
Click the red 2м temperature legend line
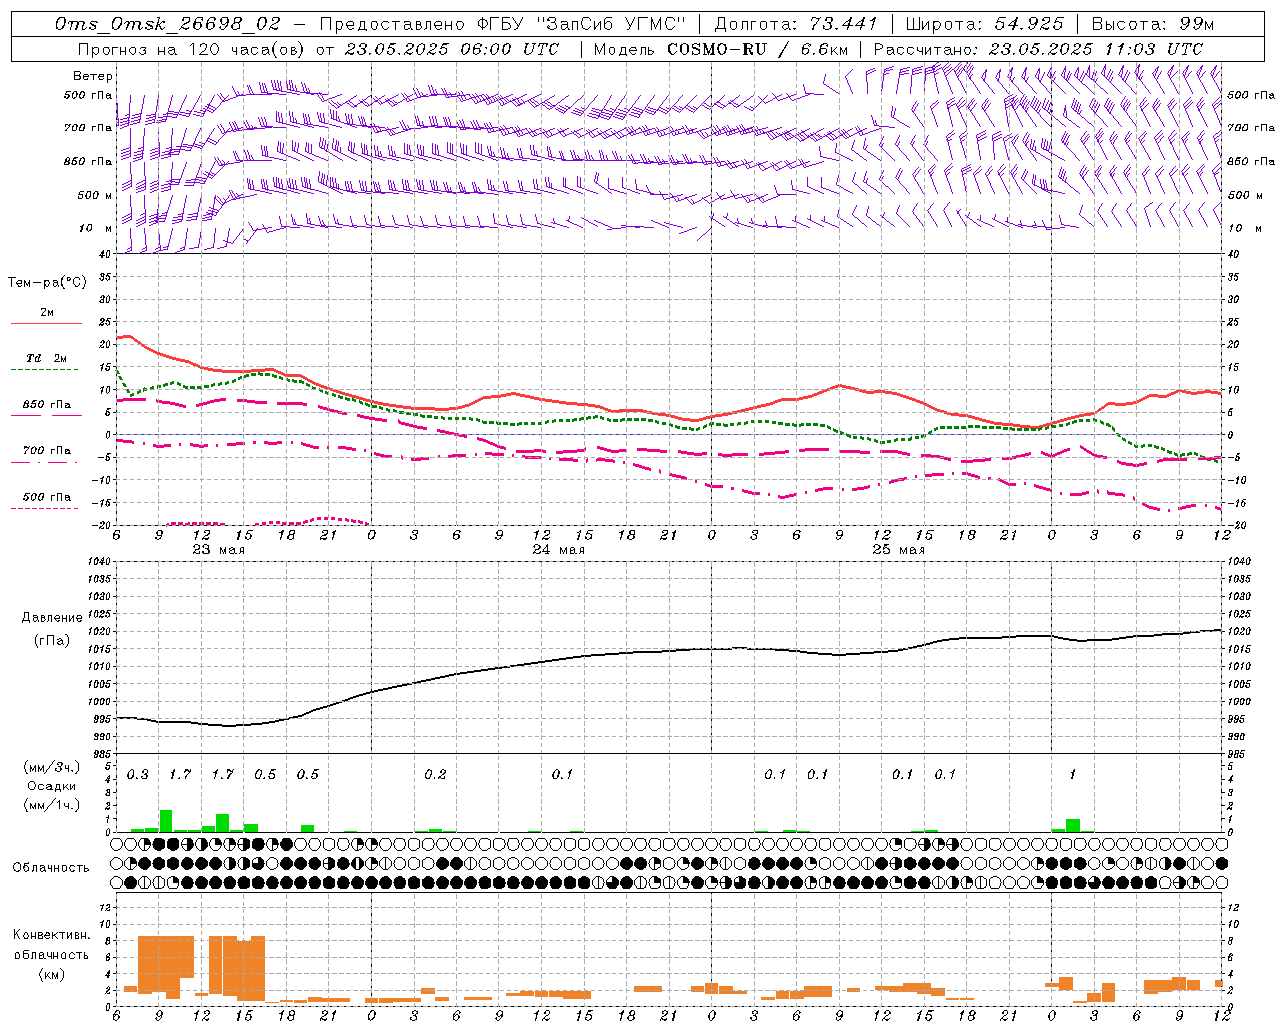pyautogui.click(x=46, y=323)
